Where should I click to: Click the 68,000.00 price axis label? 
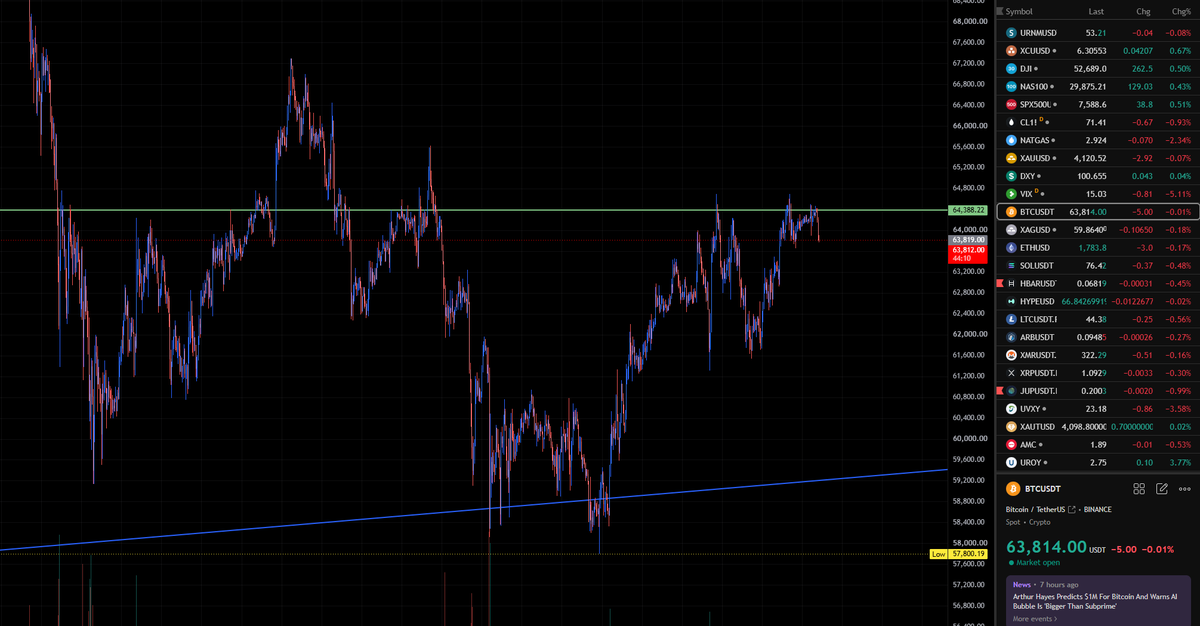pos(969,21)
